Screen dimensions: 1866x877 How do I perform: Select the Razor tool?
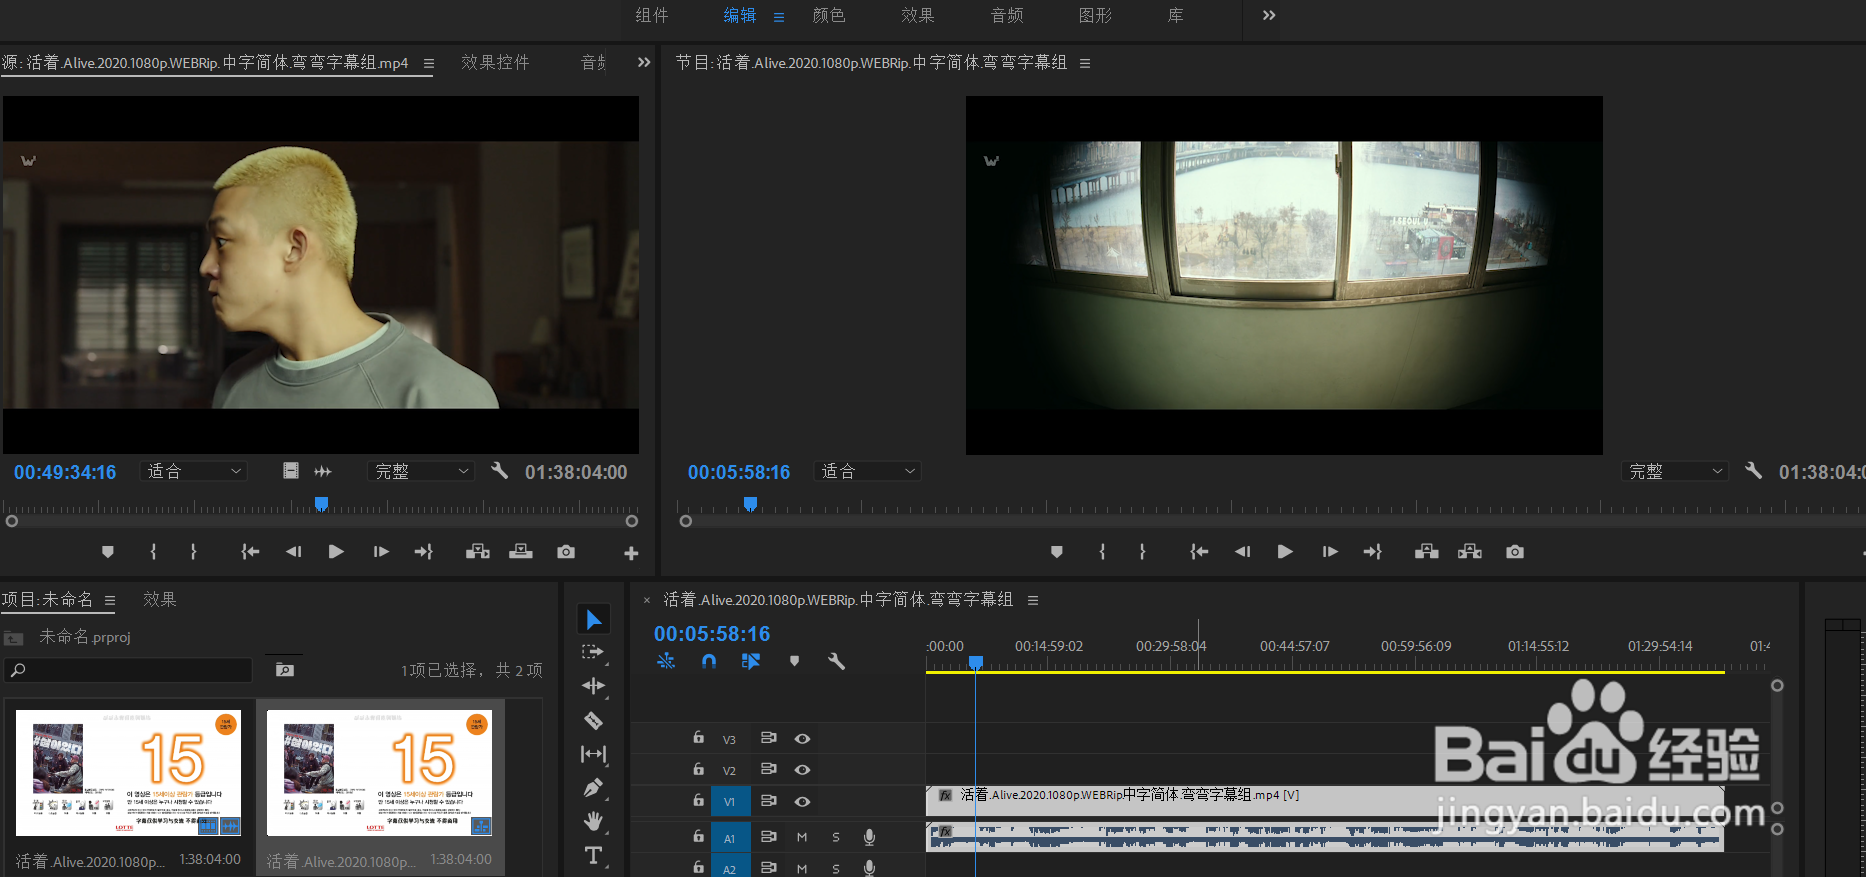pyautogui.click(x=593, y=720)
